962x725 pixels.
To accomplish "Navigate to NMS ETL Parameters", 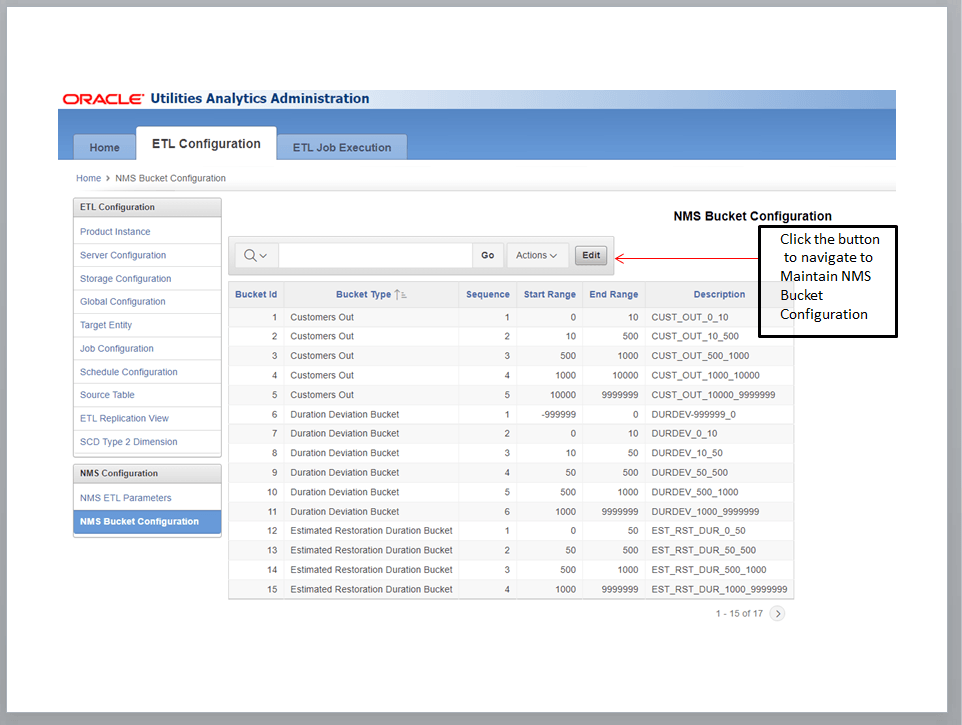I will click(x=125, y=497).
